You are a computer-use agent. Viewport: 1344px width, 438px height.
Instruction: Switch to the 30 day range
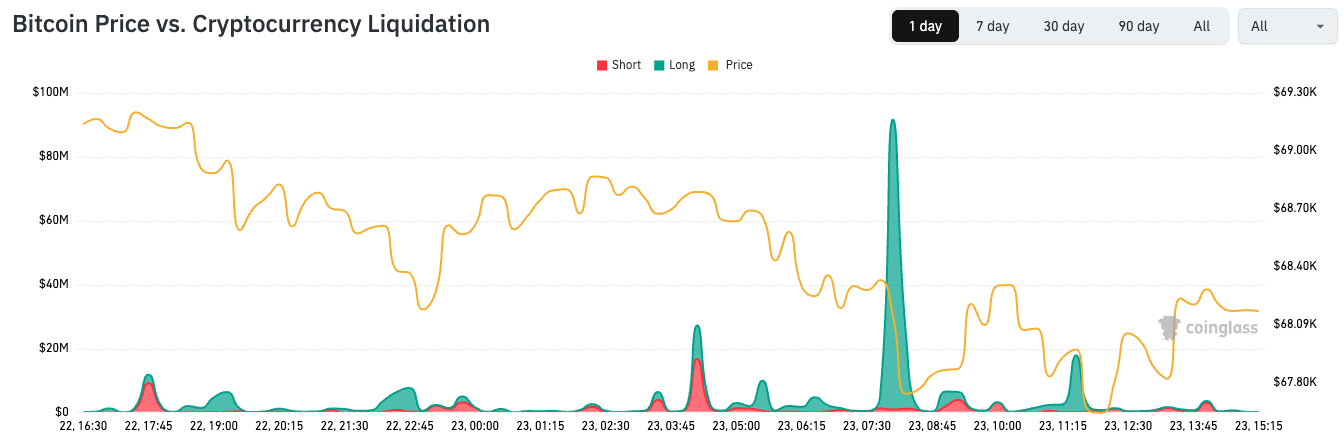coord(1064,27)
